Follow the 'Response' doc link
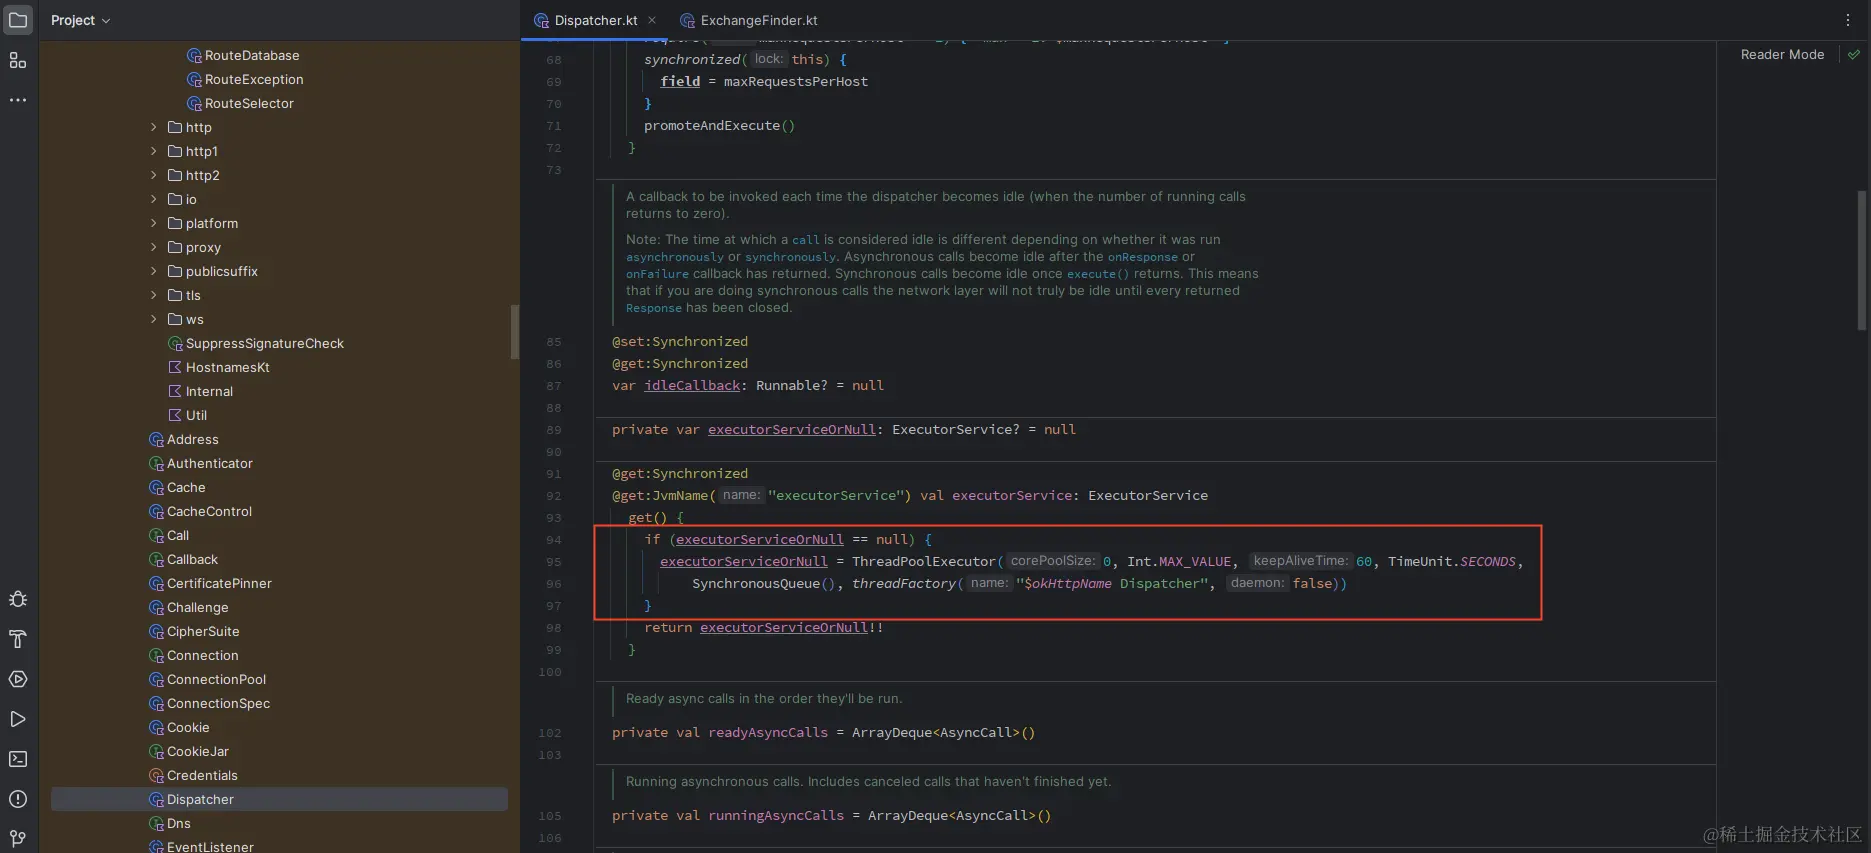1871x853 pixels. [654, 308]
